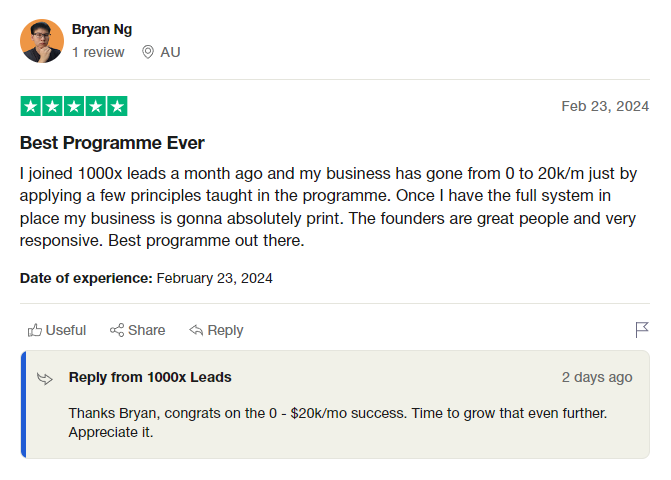Click the middle green rating star
The width and height of the screenshot is (671, 480).
click(74, 106)
